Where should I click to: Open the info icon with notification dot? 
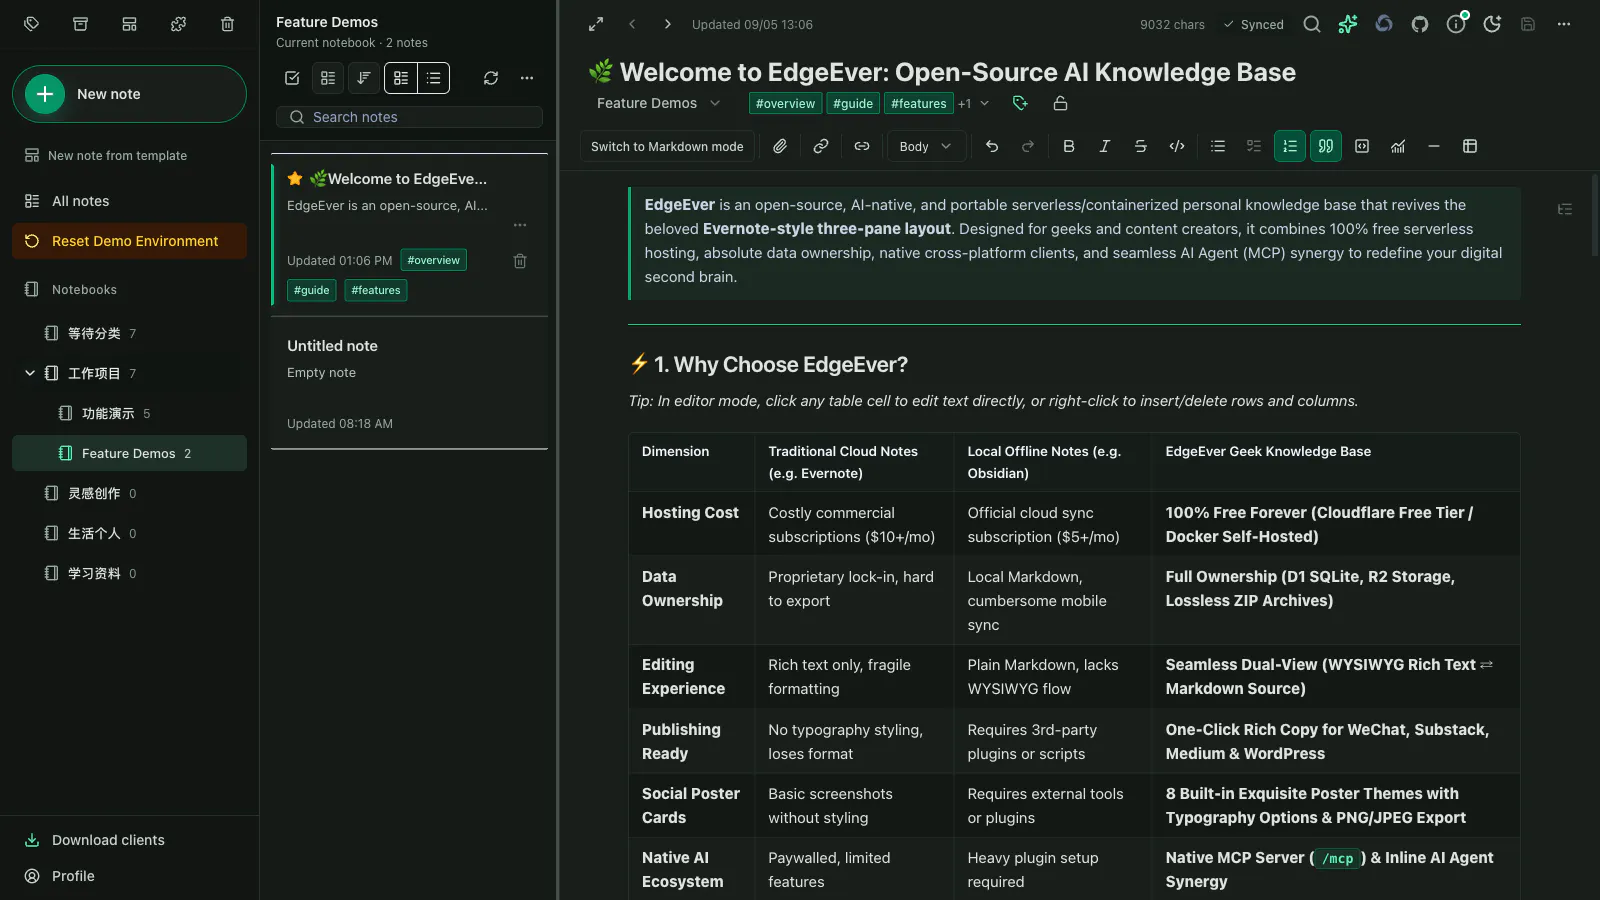click(x=1456, y=24)
